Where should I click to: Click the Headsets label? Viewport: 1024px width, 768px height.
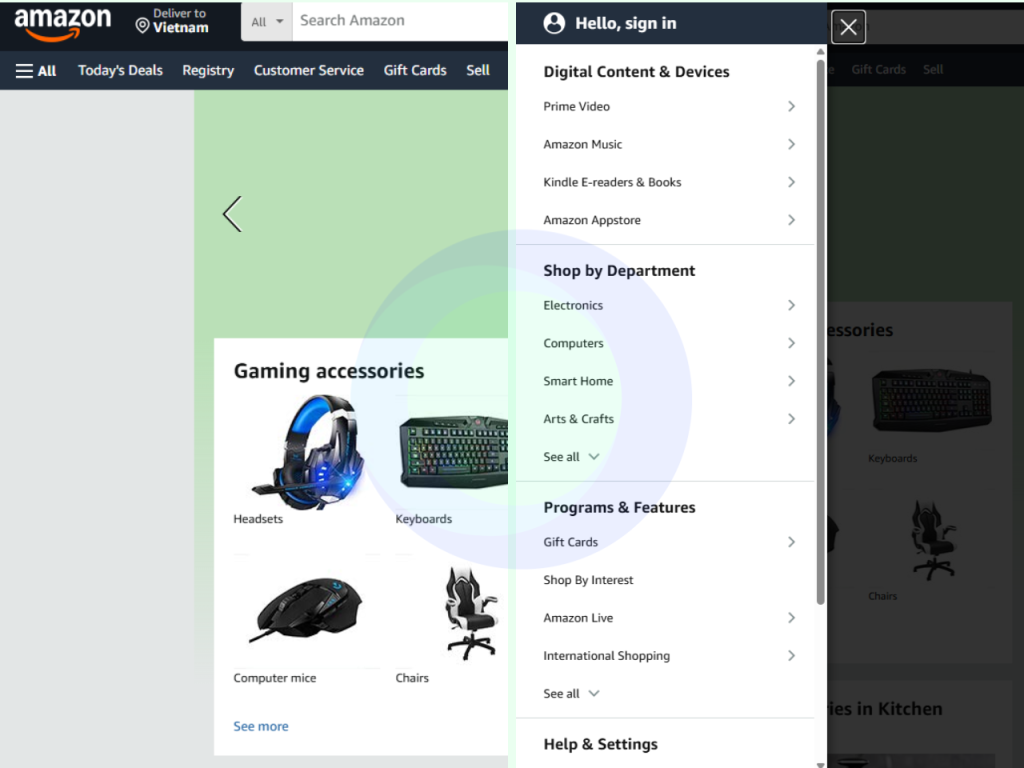258,519
